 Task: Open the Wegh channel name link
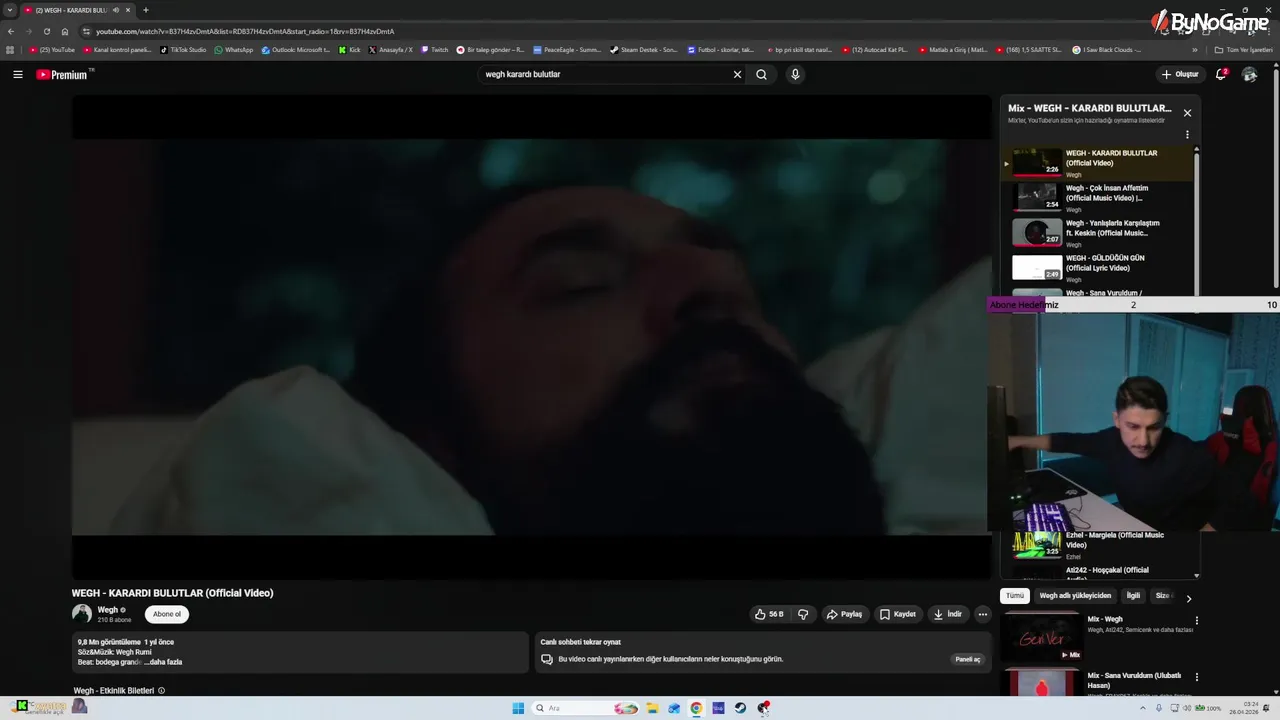point(108,610)
